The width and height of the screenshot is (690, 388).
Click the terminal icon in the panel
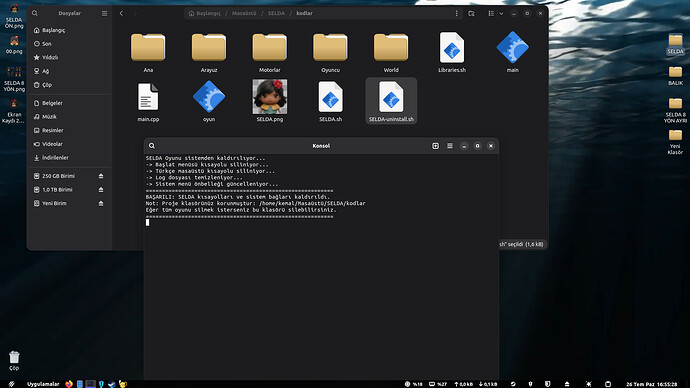pyautogui.click(x=90, y=384)
